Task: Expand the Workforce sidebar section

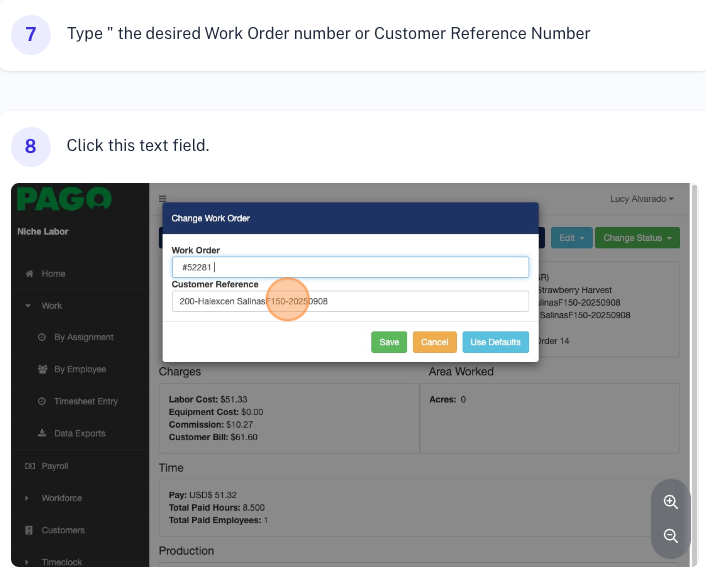Action: pos(60,498)
